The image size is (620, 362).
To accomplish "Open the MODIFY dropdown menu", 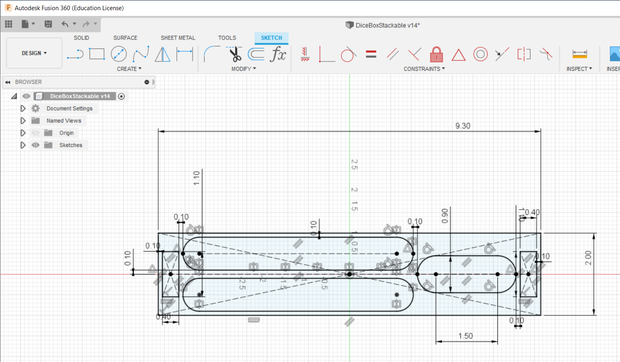I will [x=244, y=69].
